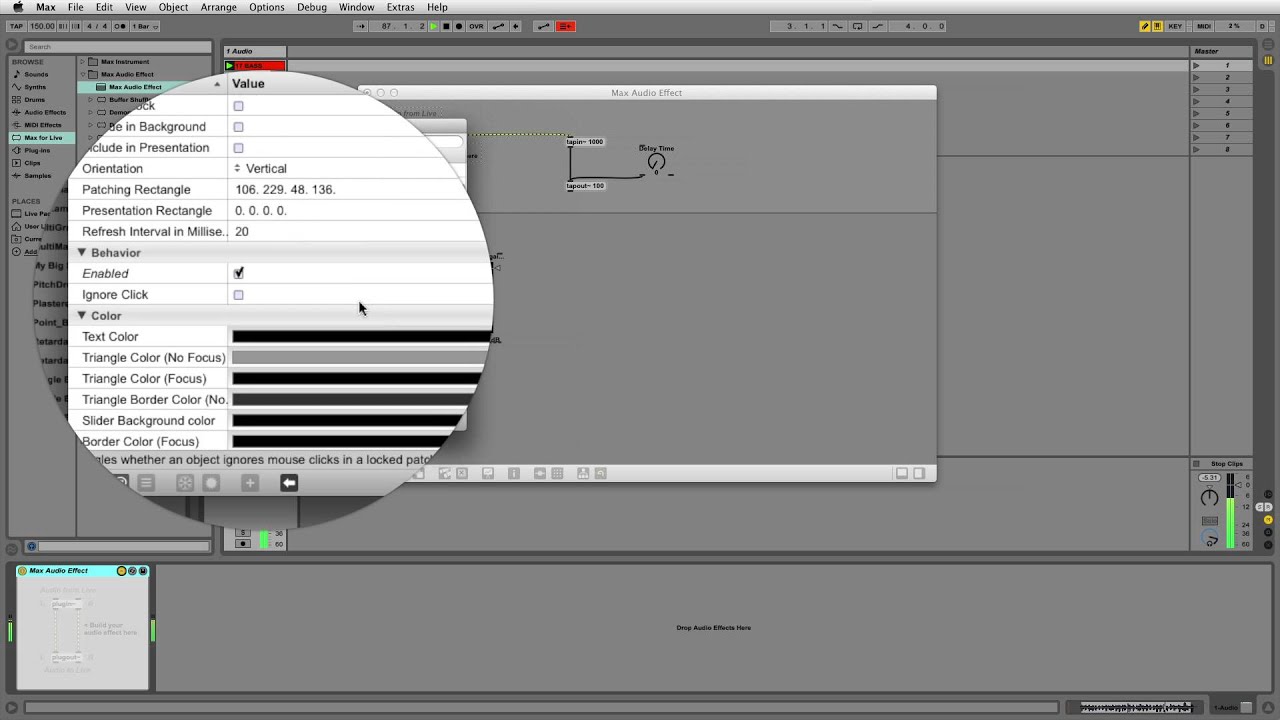Collapse the Color section in inspector

82,316
